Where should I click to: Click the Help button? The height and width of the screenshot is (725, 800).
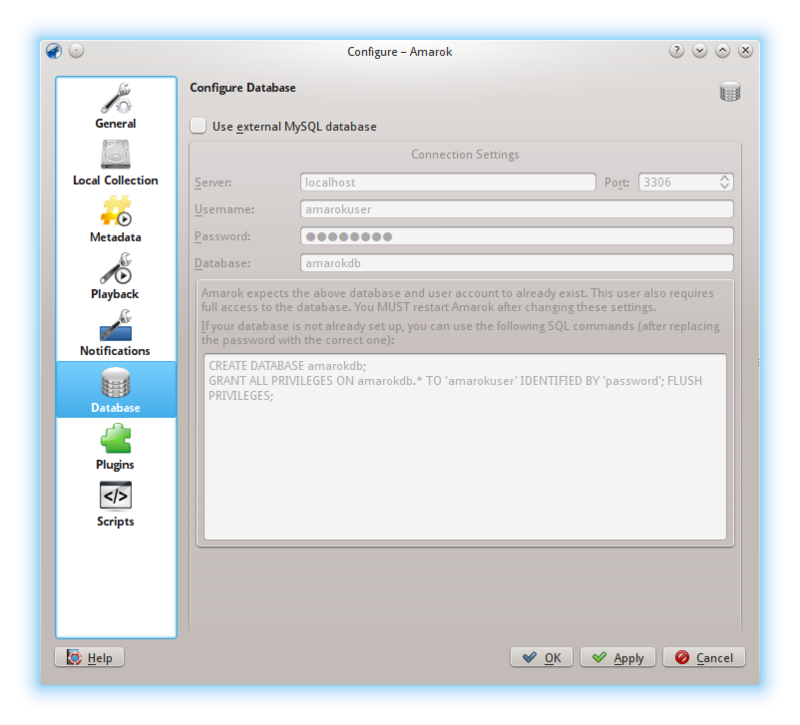(x=90, y=657)
